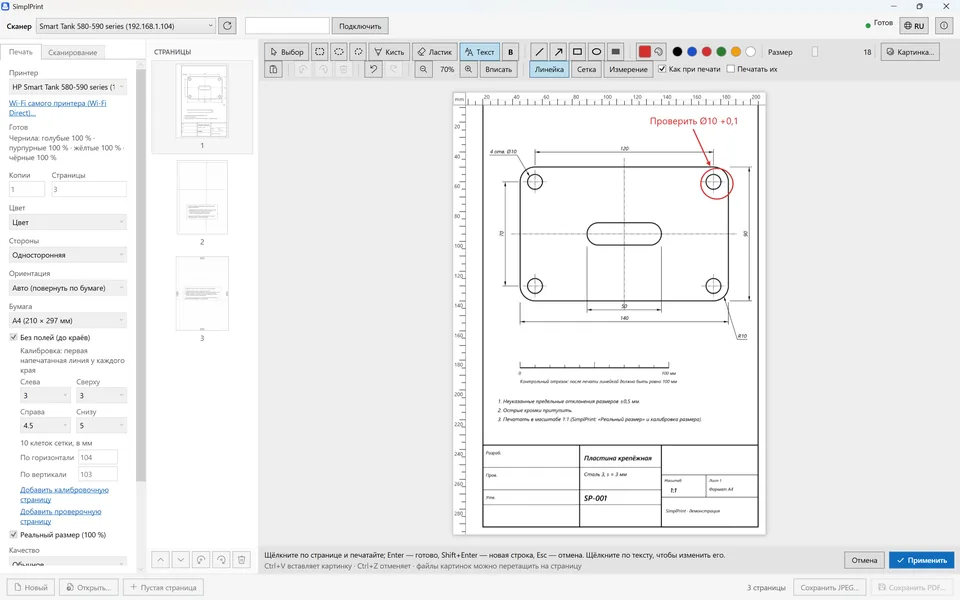Switch to the Печать tab
This screenshot has width=960, height=600.
click(x=21, y=52)
